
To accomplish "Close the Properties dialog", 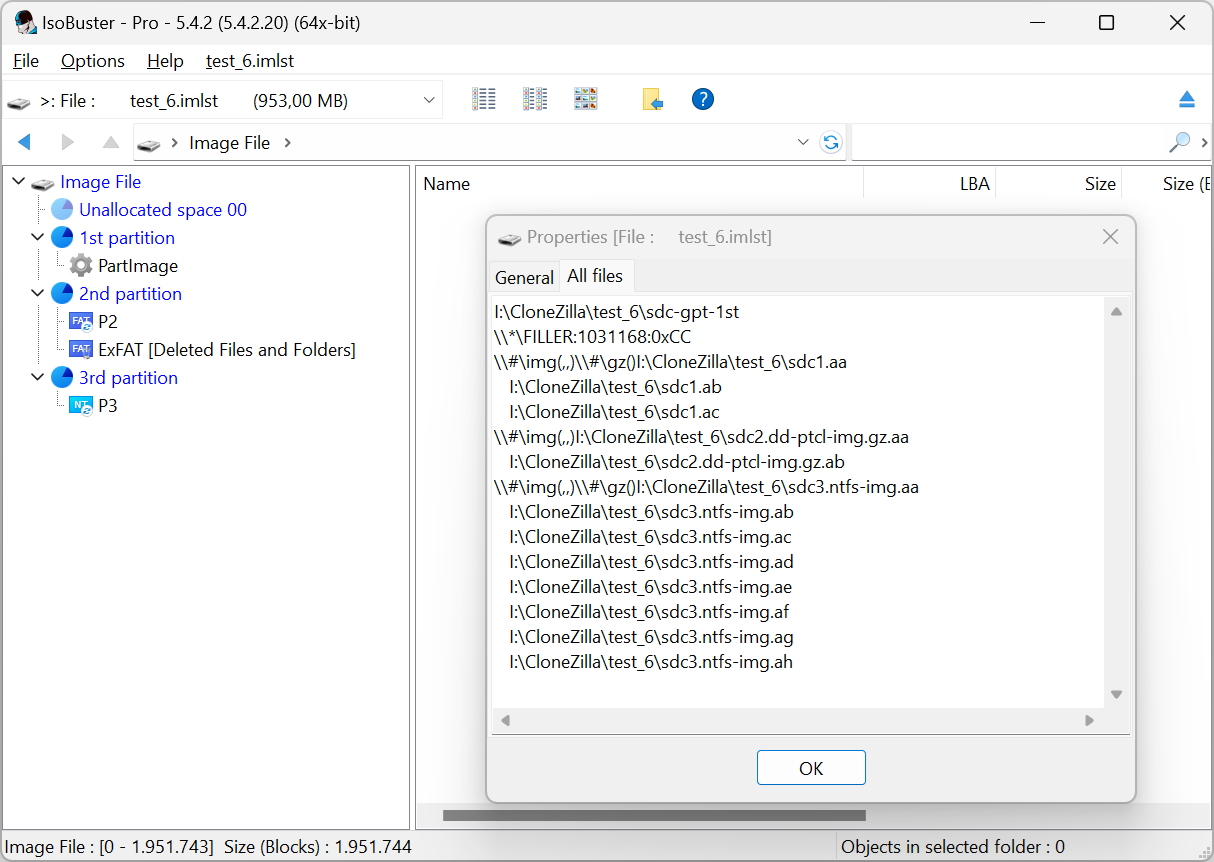I will click(x=1110, y=237).
